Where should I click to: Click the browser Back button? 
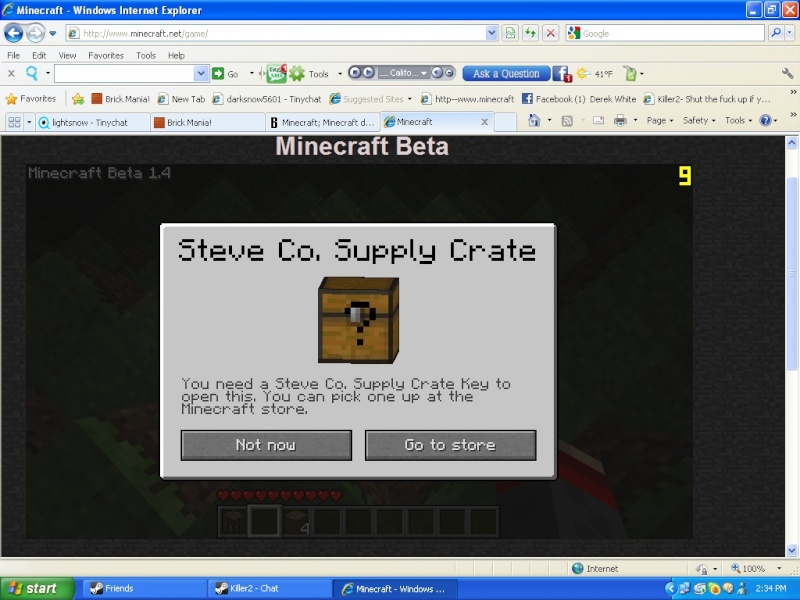pos(14,33)
